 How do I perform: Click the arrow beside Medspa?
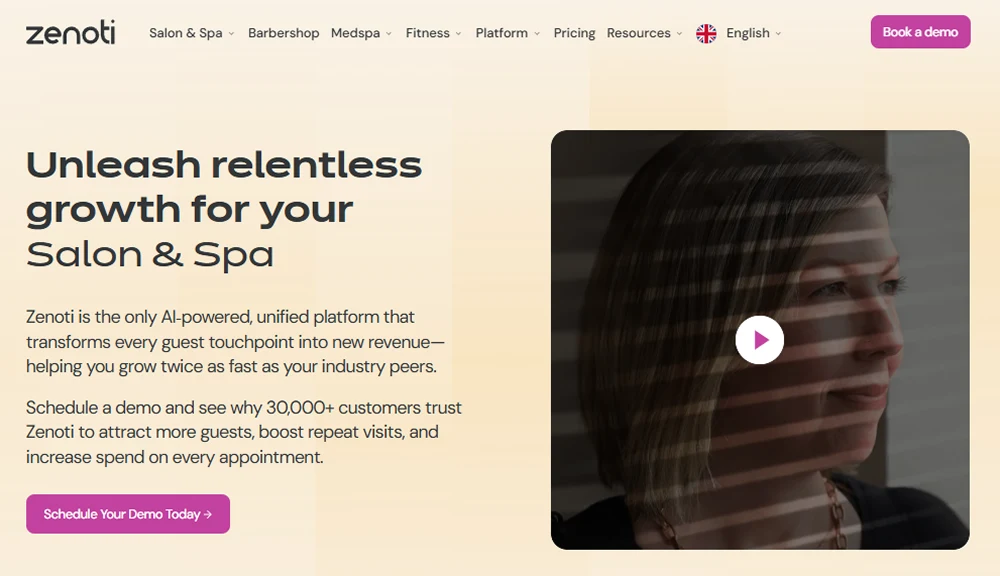(x=389, y=34)
